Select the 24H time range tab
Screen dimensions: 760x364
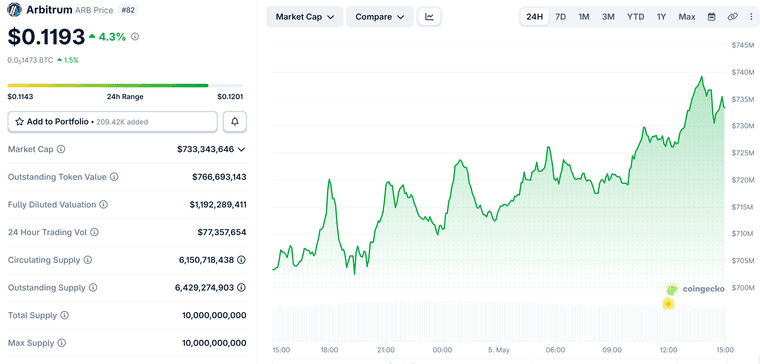coord(535,17)
